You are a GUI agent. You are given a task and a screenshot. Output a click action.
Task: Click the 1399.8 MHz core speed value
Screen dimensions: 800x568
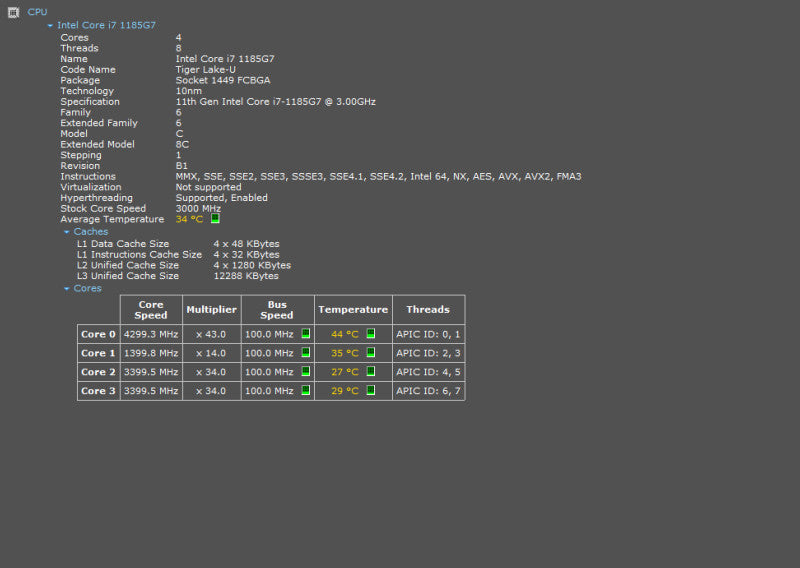pyautogui.click(x=151, y=353)
